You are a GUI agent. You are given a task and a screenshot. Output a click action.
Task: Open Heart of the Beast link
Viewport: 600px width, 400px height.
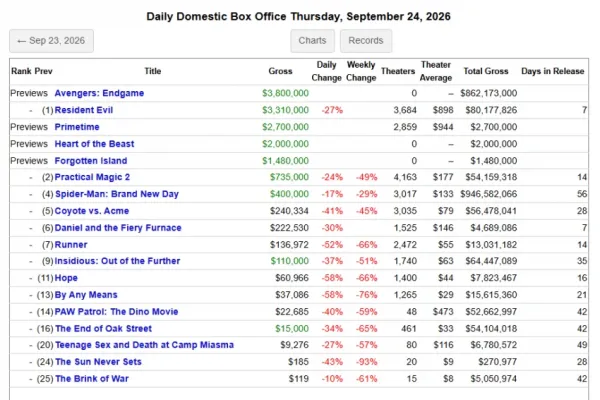(94, 144)
